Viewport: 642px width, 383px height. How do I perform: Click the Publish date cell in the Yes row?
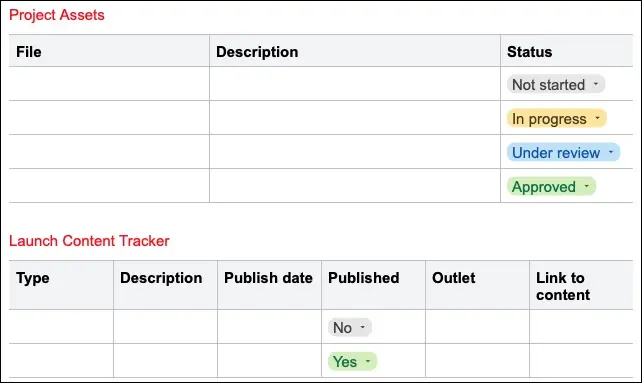coord(269,361)
